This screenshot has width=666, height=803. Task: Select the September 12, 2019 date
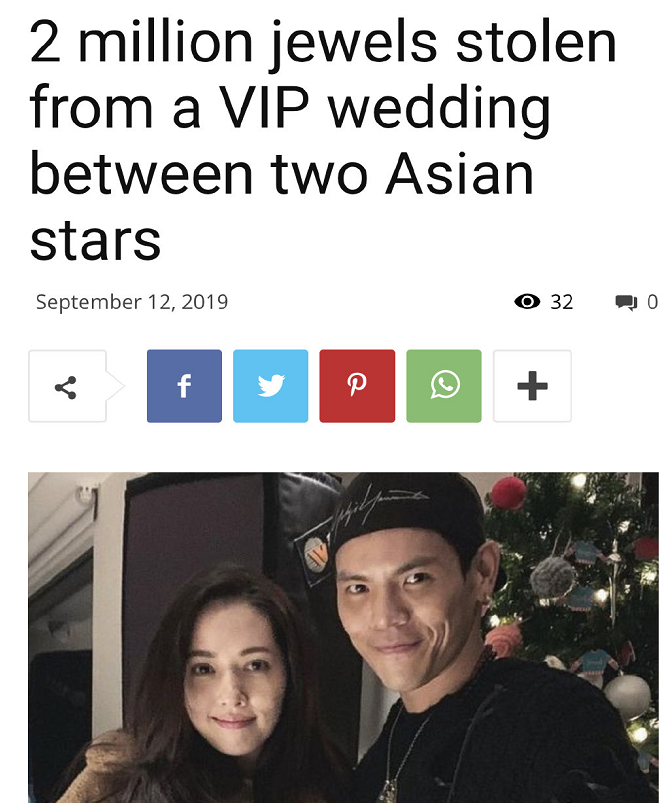[132, 302]
